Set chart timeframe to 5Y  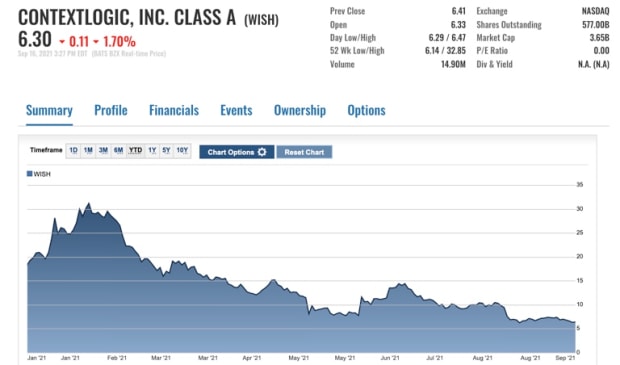coord(166,150)
